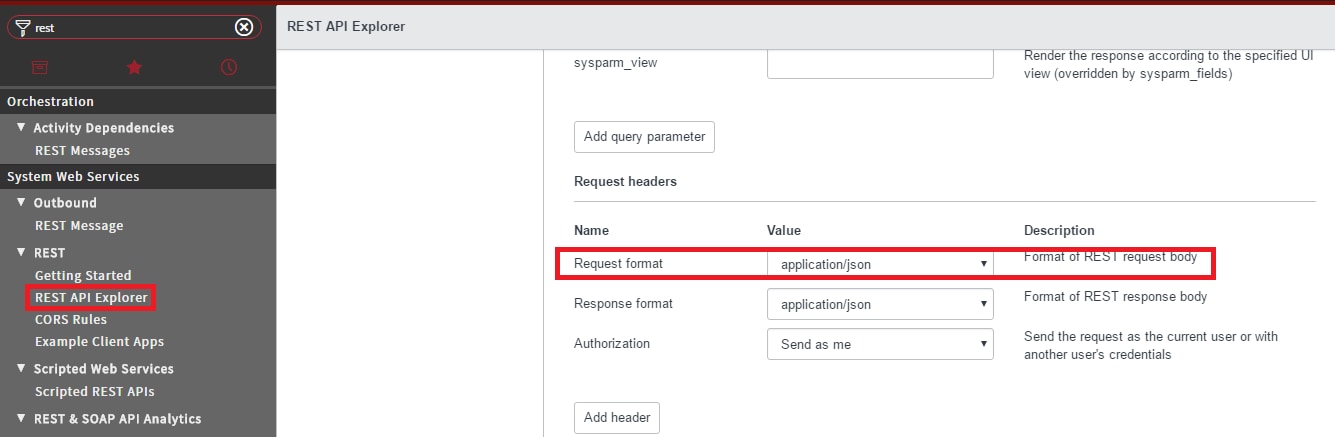The image size is (1335, 437).
Task: Open history with the clock icon
Action: click(229, 67)
